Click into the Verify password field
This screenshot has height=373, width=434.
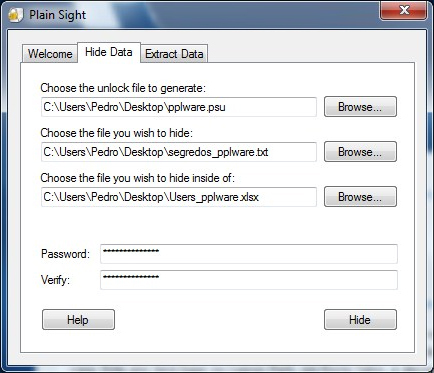(x=249, y=280)
